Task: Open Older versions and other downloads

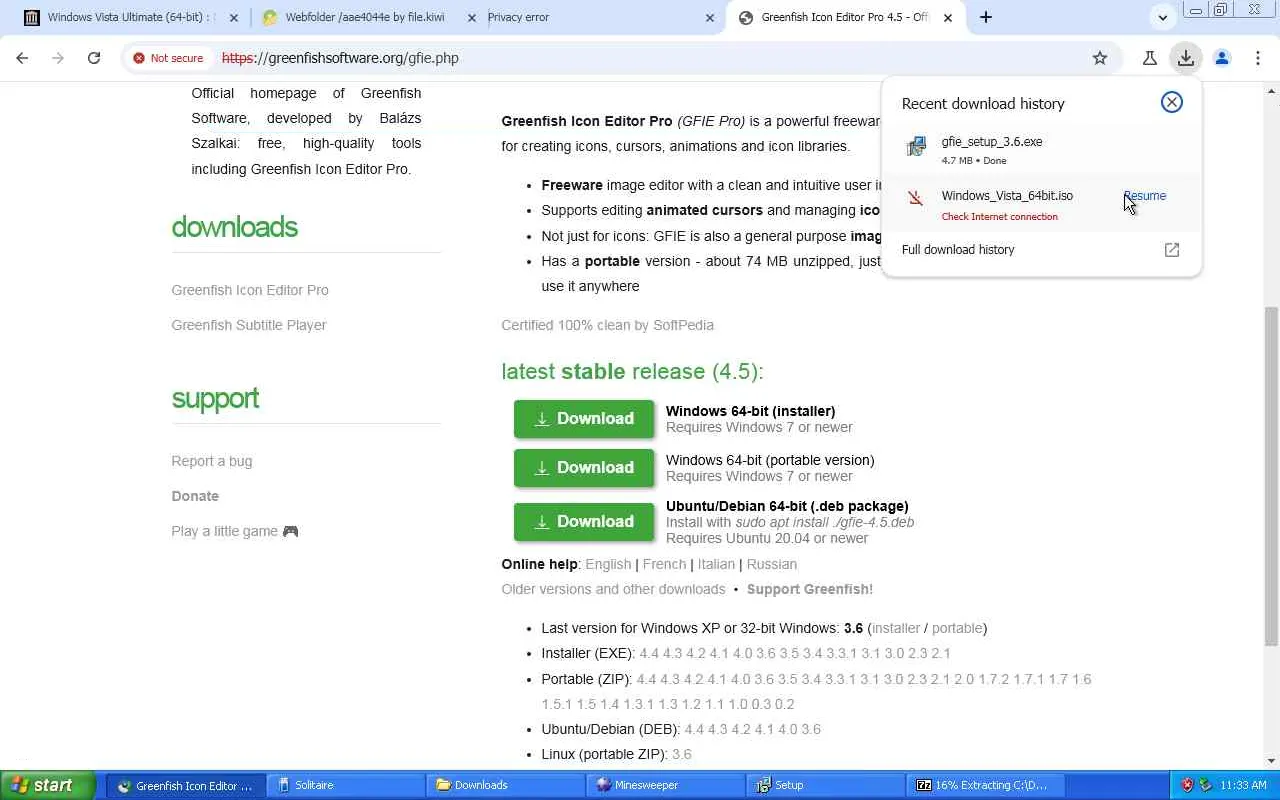Action: click(x=613, y=589)
